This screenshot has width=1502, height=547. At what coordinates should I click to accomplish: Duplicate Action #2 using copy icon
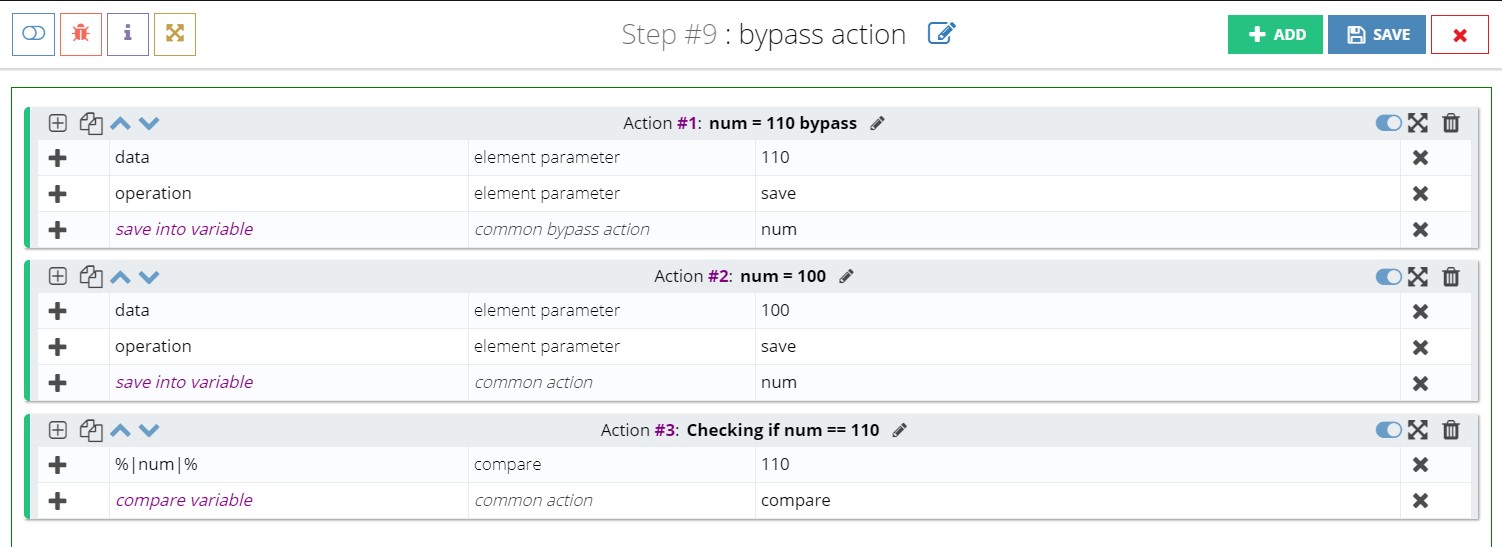[91, 277]
